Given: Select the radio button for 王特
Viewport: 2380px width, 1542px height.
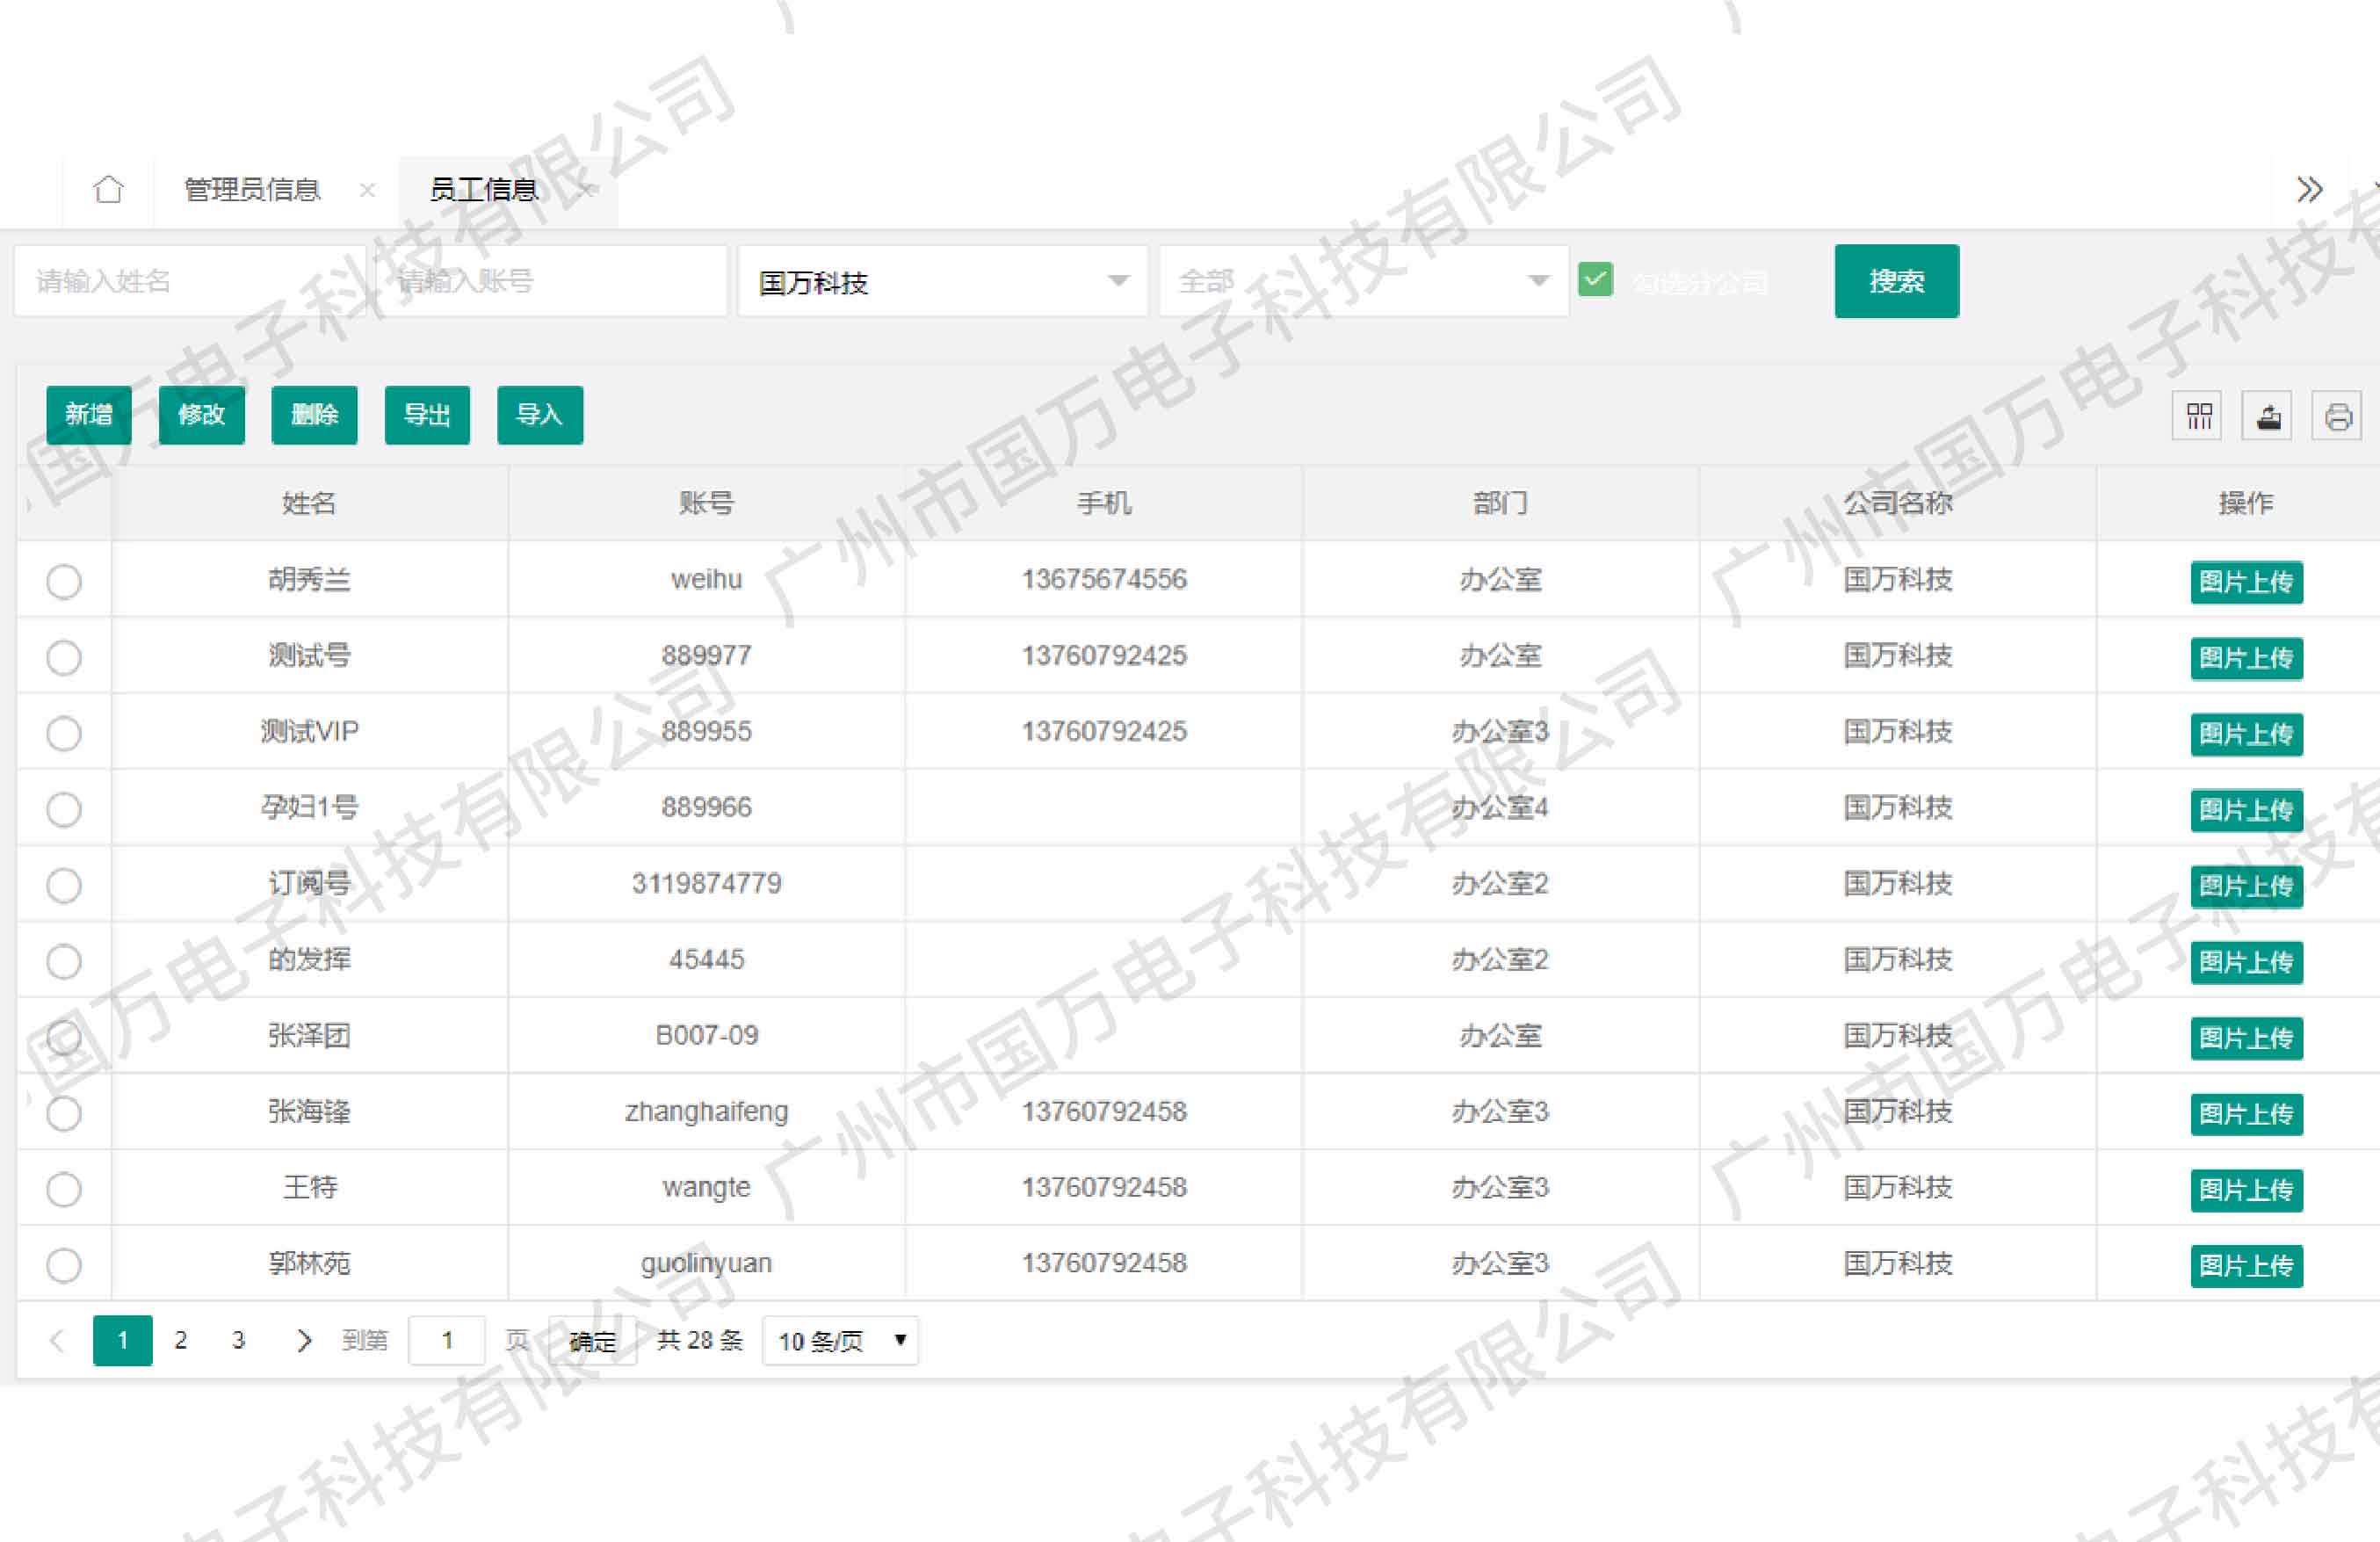Looking at the screenshot, I should click(x=64, y=1189).
